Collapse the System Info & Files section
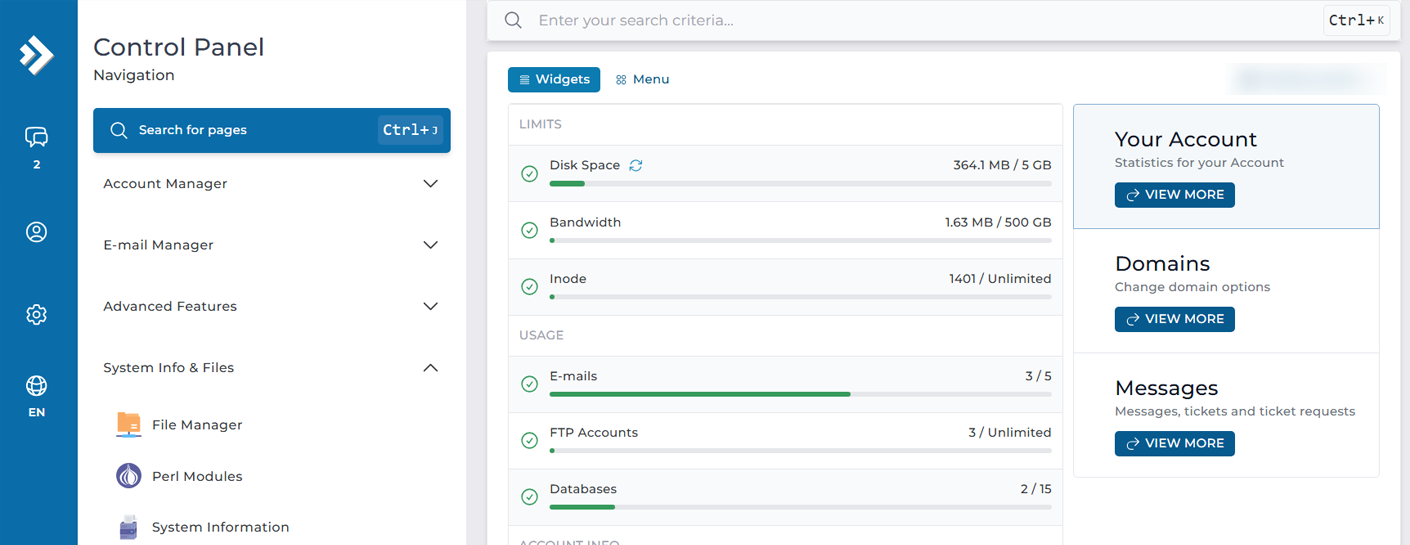The width and height of the screenshot is (1410, 545). point(271,368)
